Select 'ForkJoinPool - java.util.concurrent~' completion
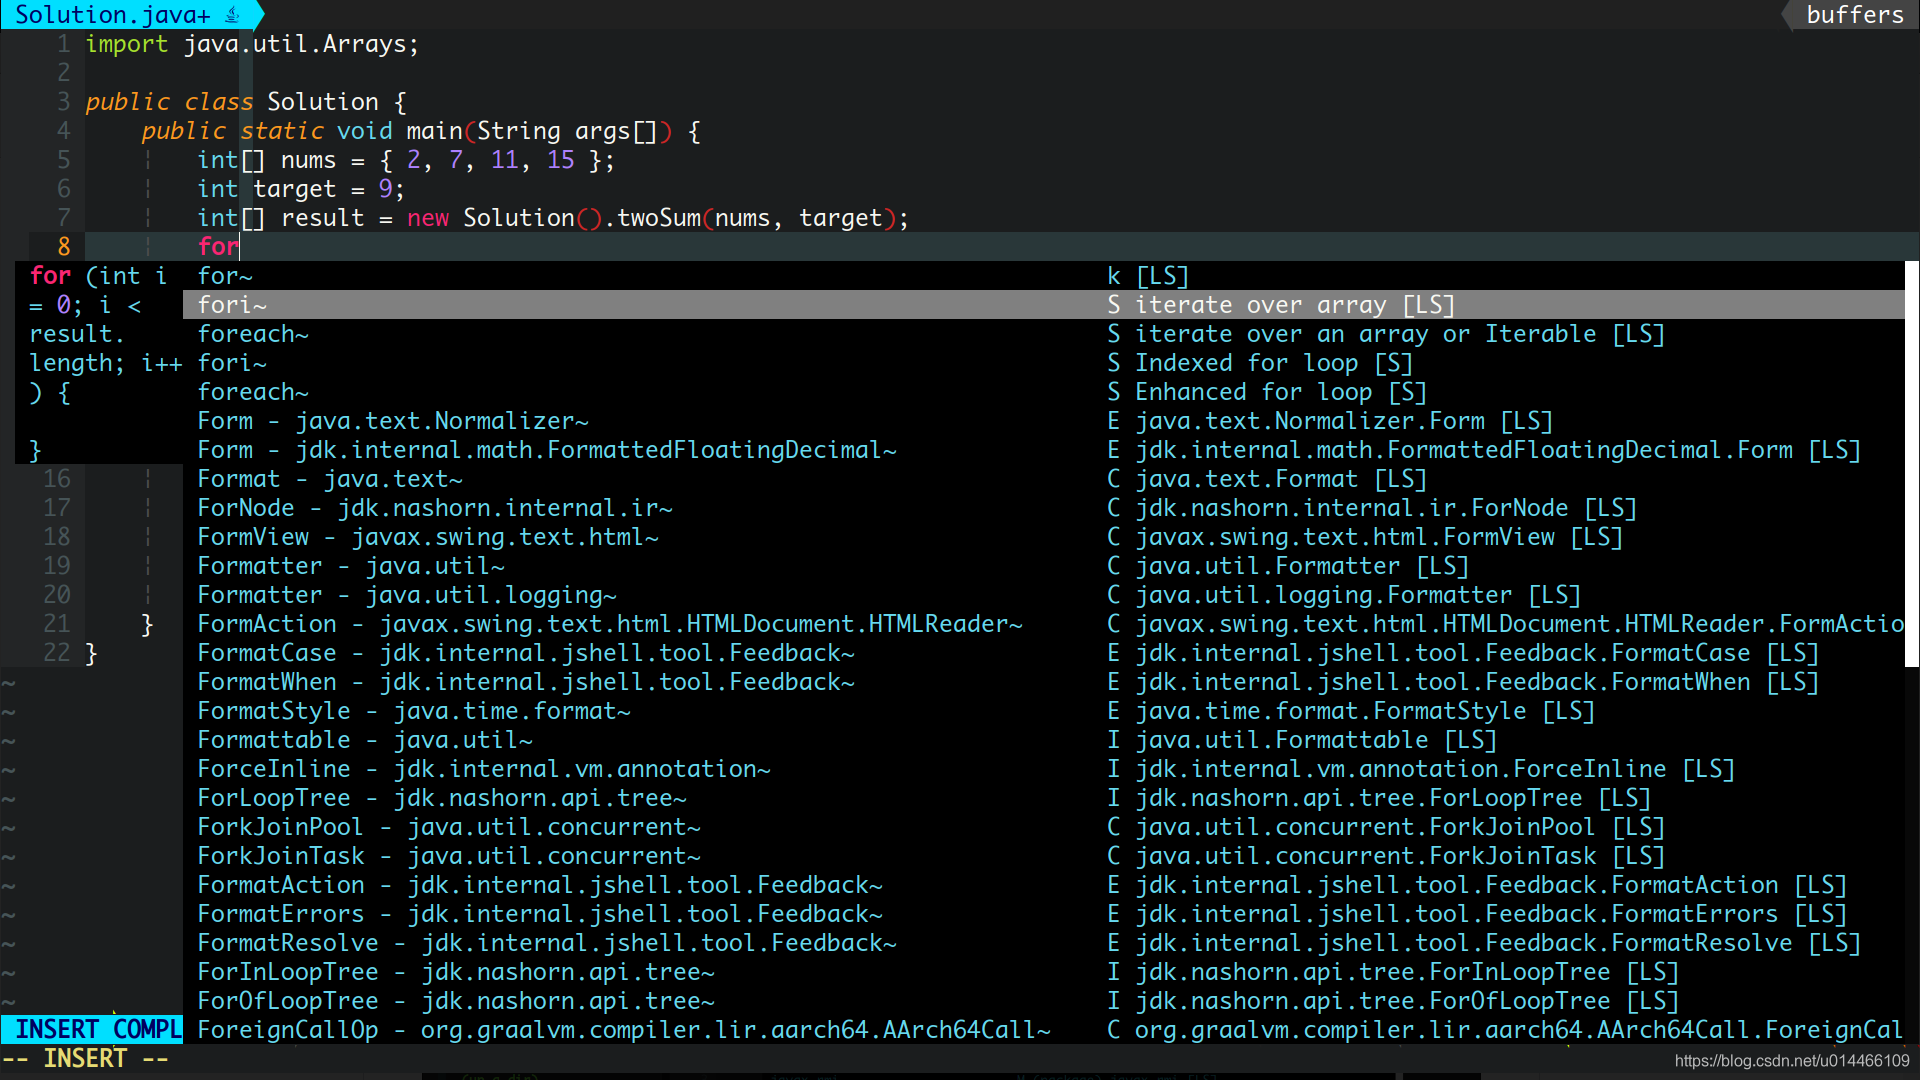The width and height of the screenshot is (1920, 1080). coord(1044,827)
